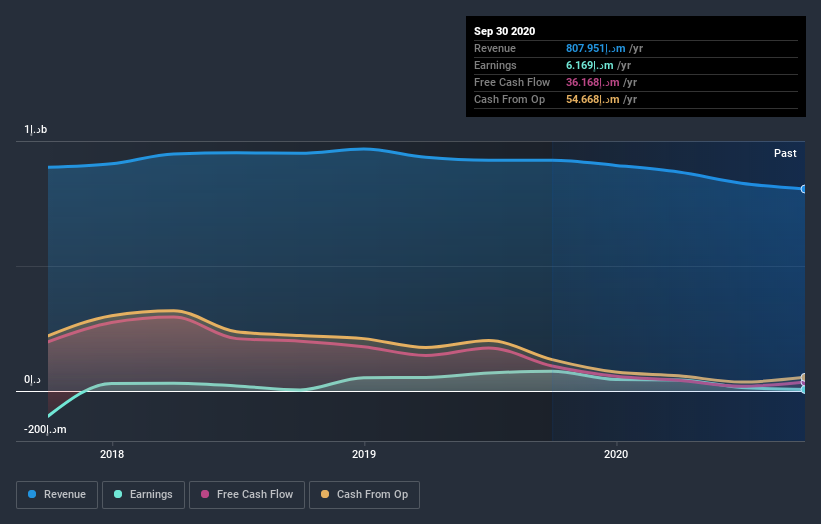Click the -200 m y-axis label

45,429
